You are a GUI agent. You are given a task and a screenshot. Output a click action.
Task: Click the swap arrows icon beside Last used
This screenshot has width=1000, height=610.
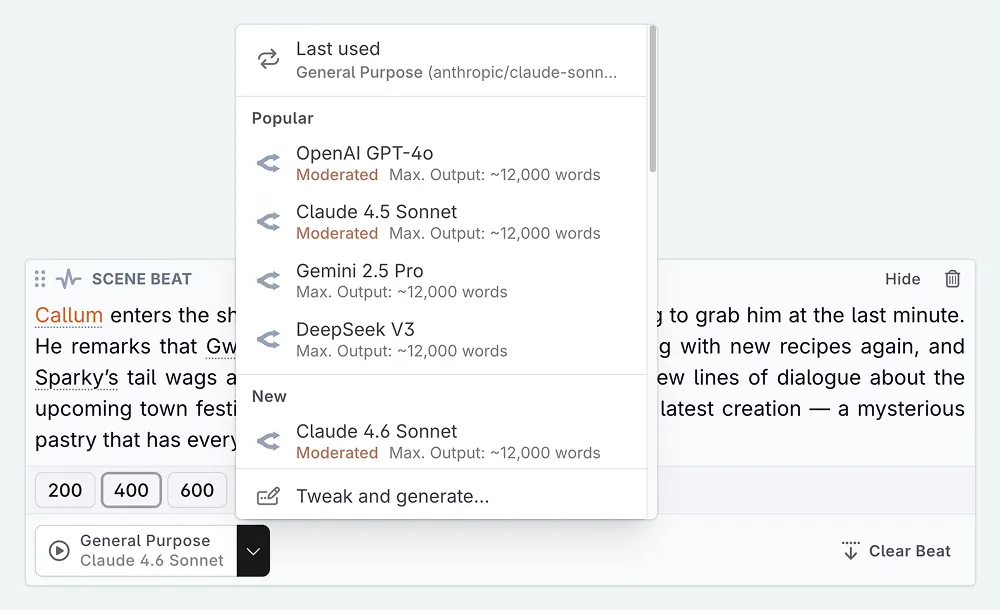[268, 59]
